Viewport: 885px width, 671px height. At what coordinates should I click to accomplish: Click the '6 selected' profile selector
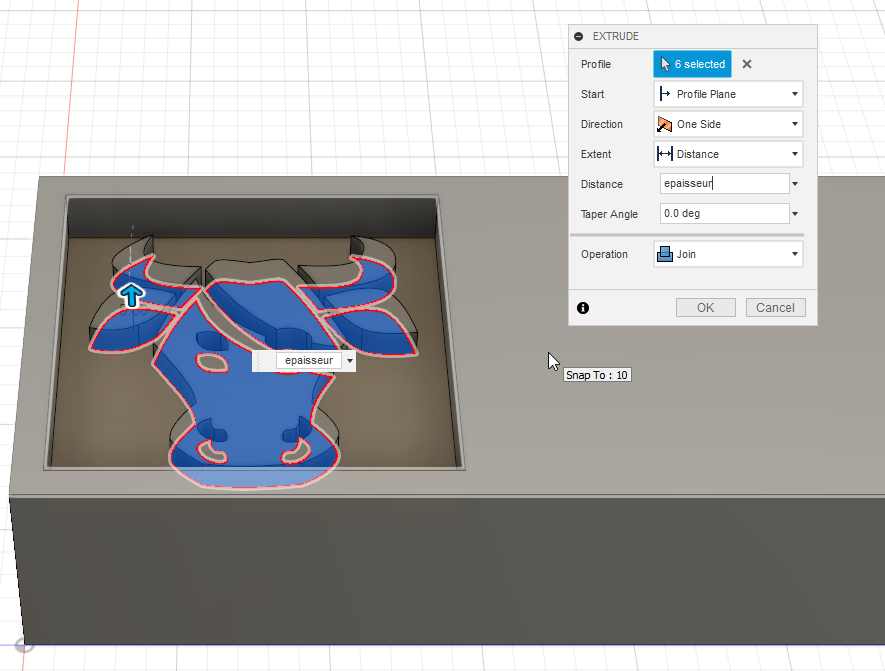click(693, 64)
